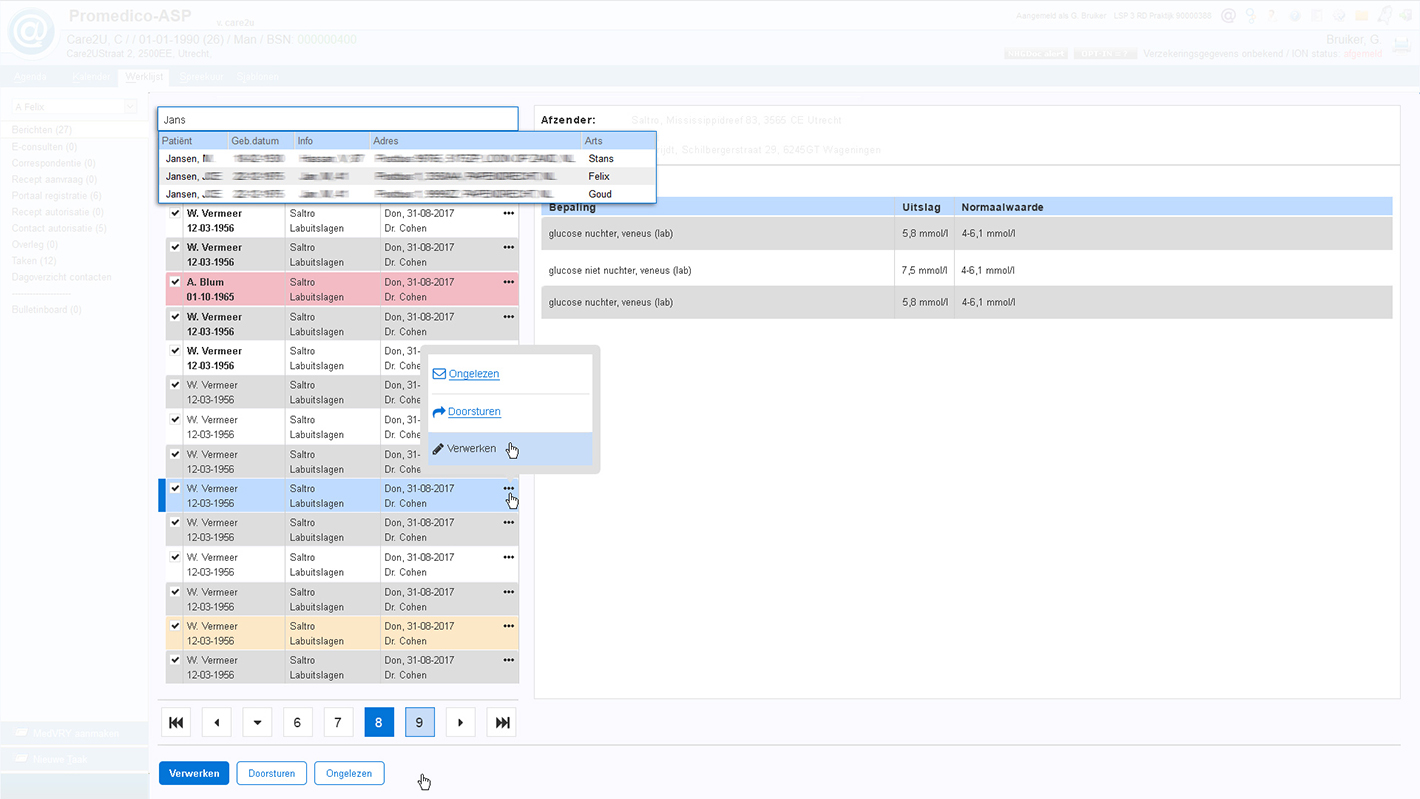Click the patient search field containing Jans

(x=338, y=120)
